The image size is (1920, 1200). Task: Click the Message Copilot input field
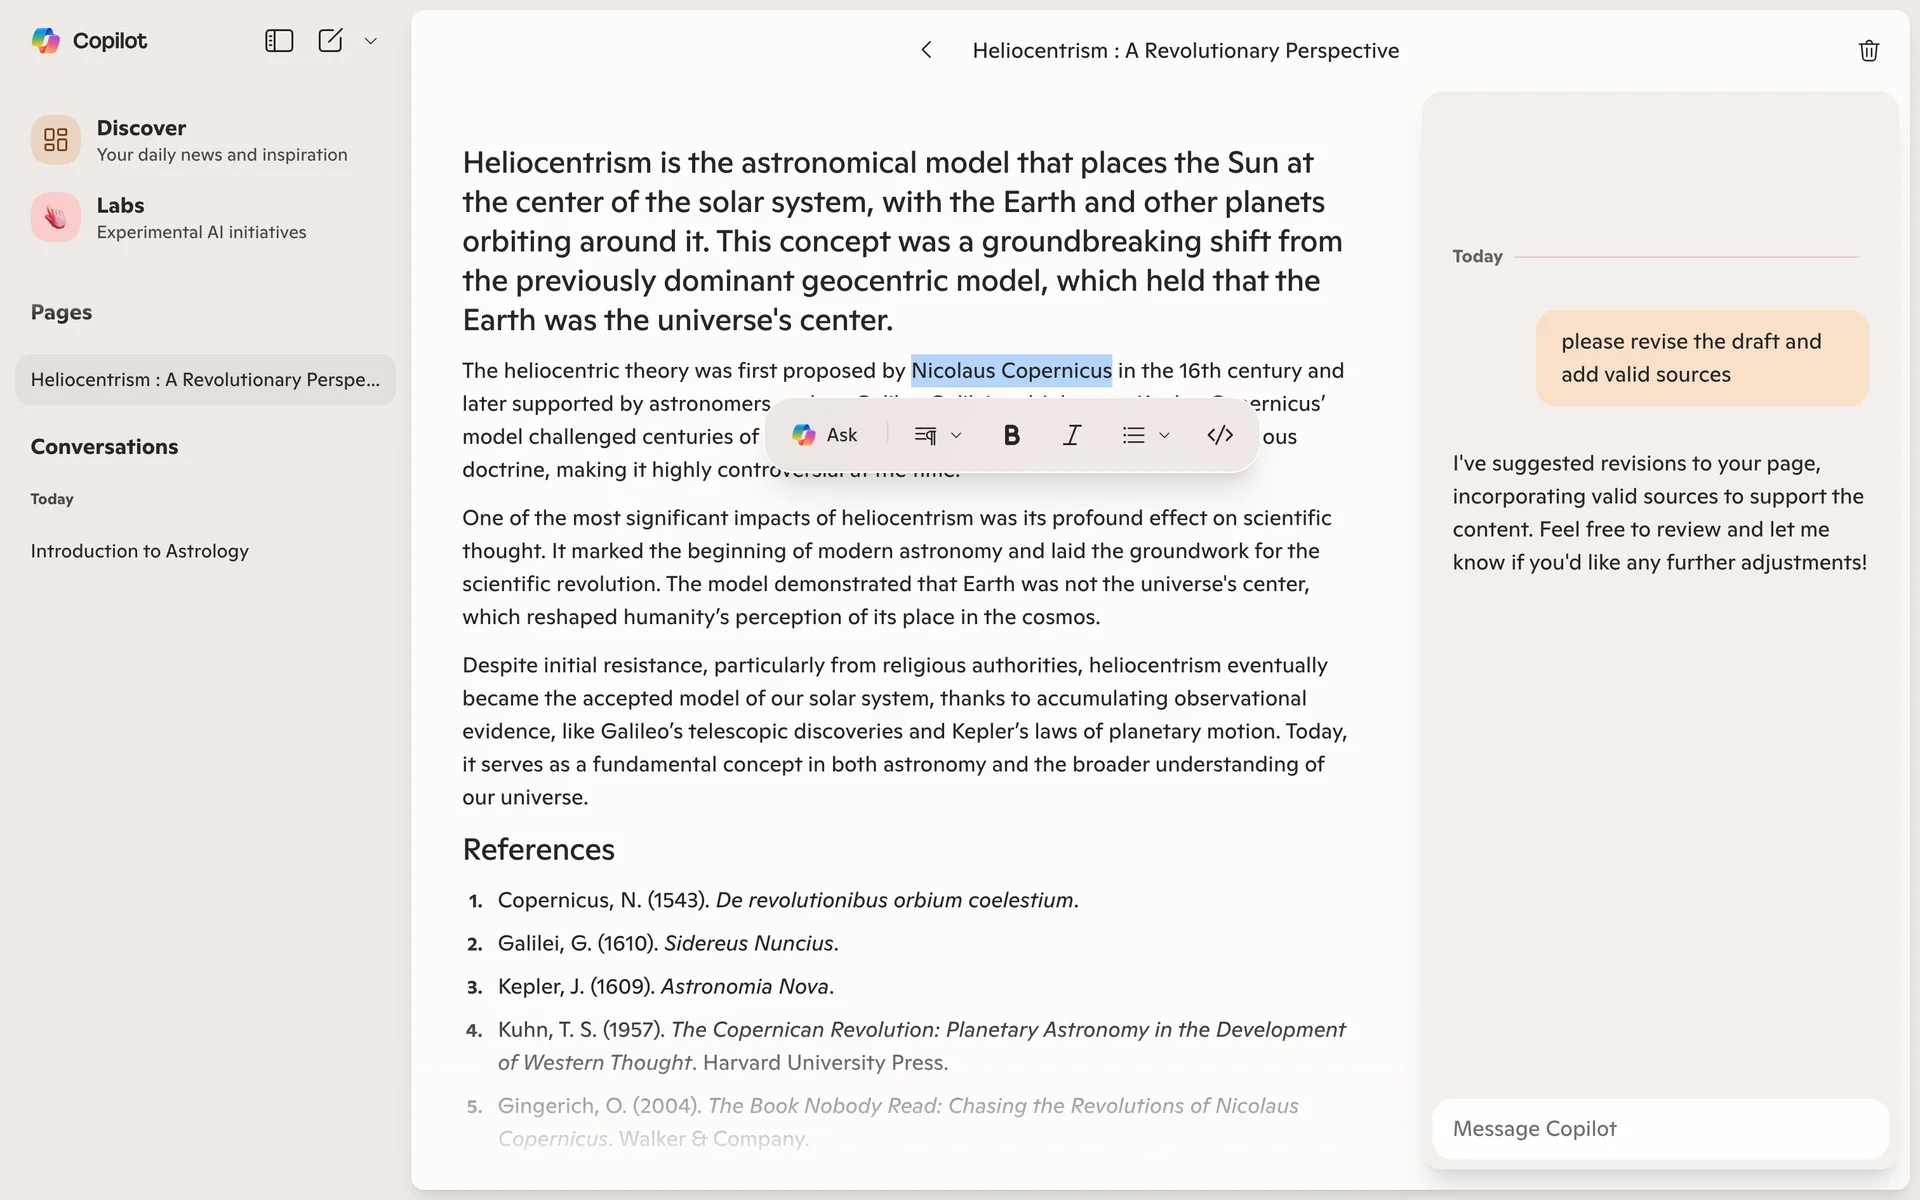point(1660,1129)
